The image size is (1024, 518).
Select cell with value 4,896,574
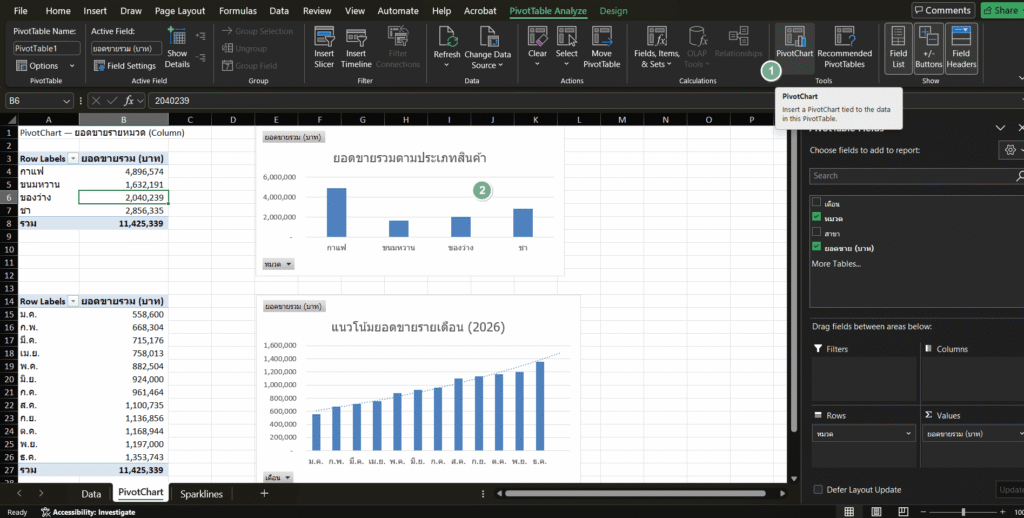click(123, 172)
